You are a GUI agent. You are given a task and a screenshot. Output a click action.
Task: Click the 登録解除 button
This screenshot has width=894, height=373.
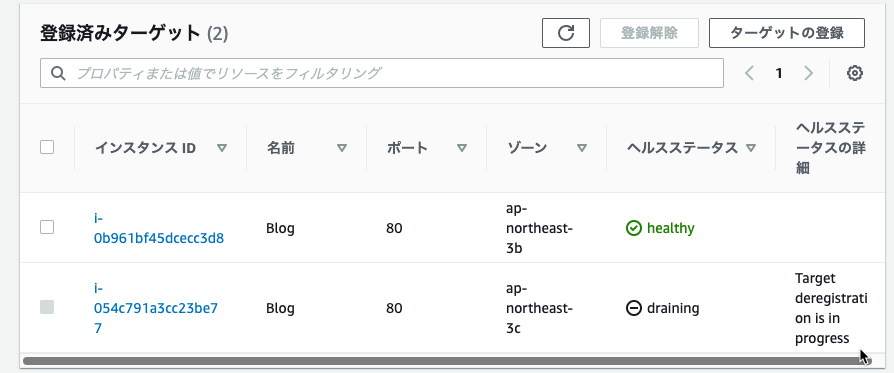[649, 33]
